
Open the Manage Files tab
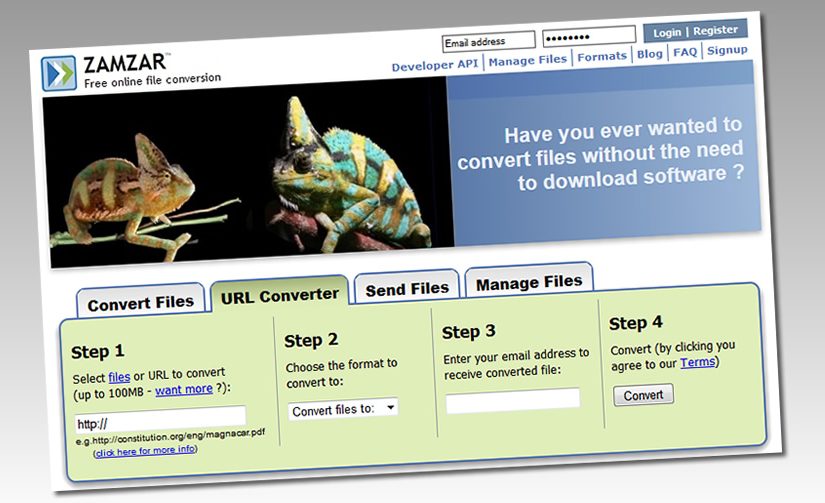click(529, 282)
